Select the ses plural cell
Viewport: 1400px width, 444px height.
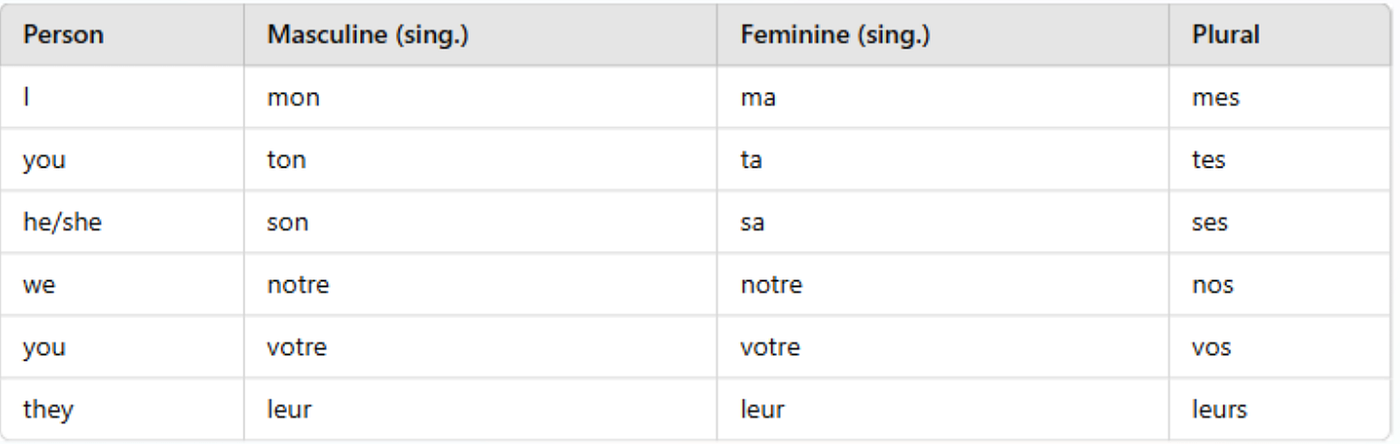(1280, 221)
